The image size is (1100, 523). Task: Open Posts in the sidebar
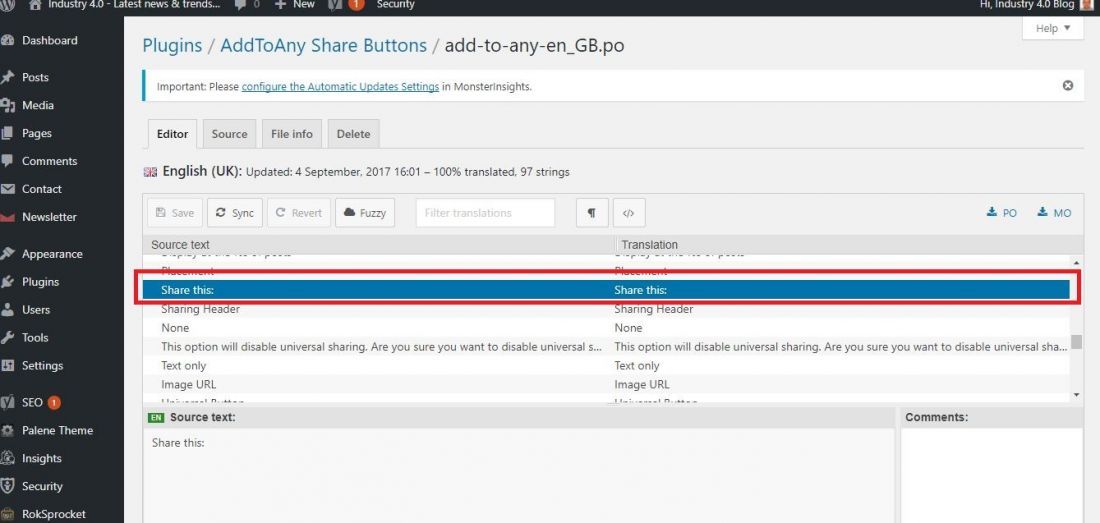(x=35, y=77)
